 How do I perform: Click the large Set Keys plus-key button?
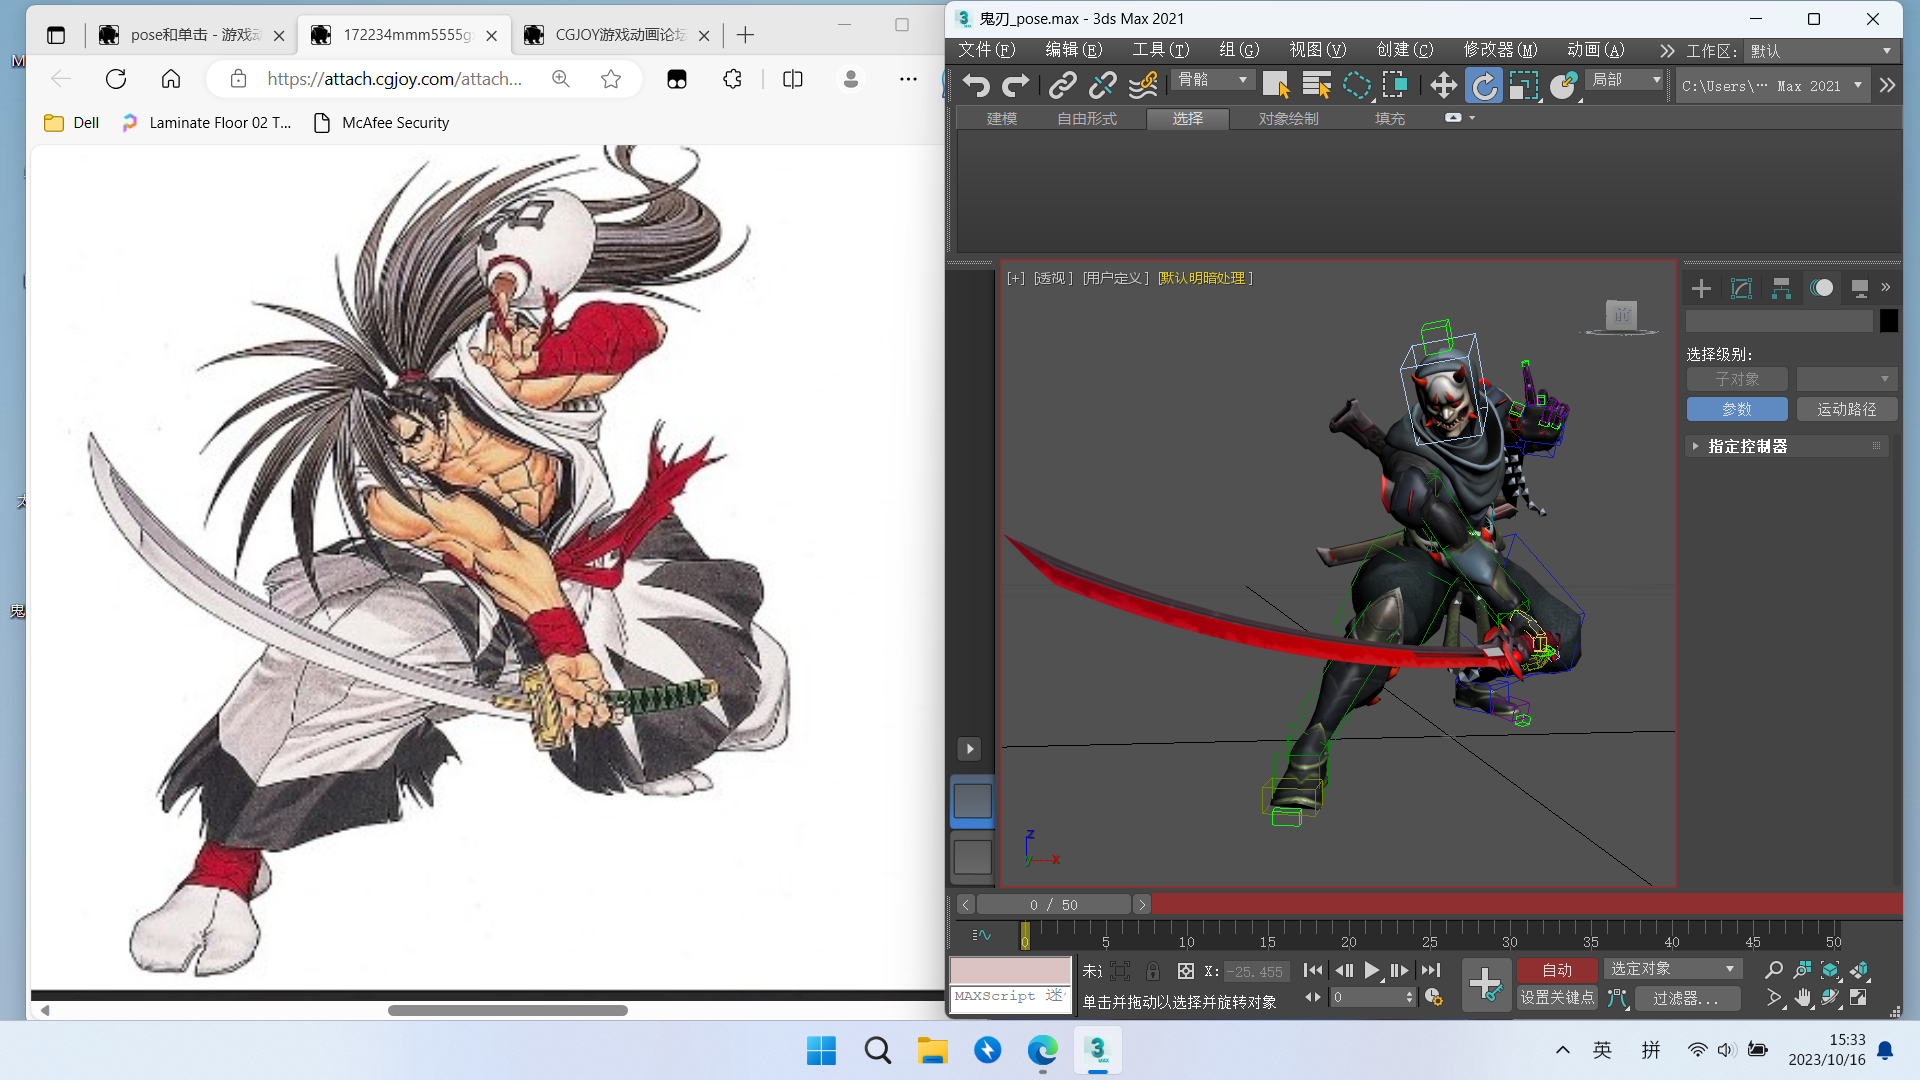tap(1486, 984)
